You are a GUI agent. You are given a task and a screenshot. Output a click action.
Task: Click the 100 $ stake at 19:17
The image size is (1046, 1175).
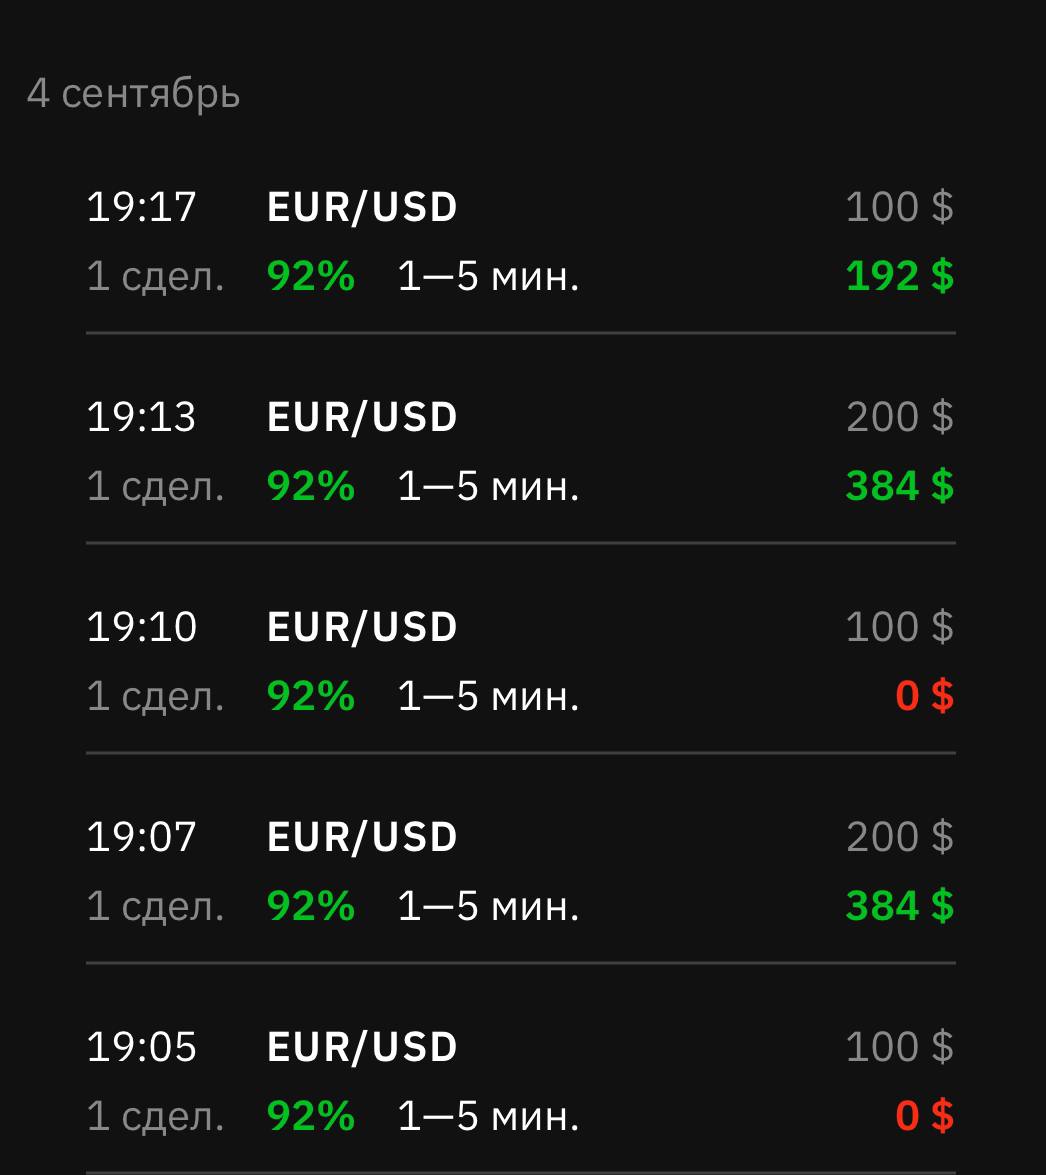pyautogui.click(x=899, y=208)
